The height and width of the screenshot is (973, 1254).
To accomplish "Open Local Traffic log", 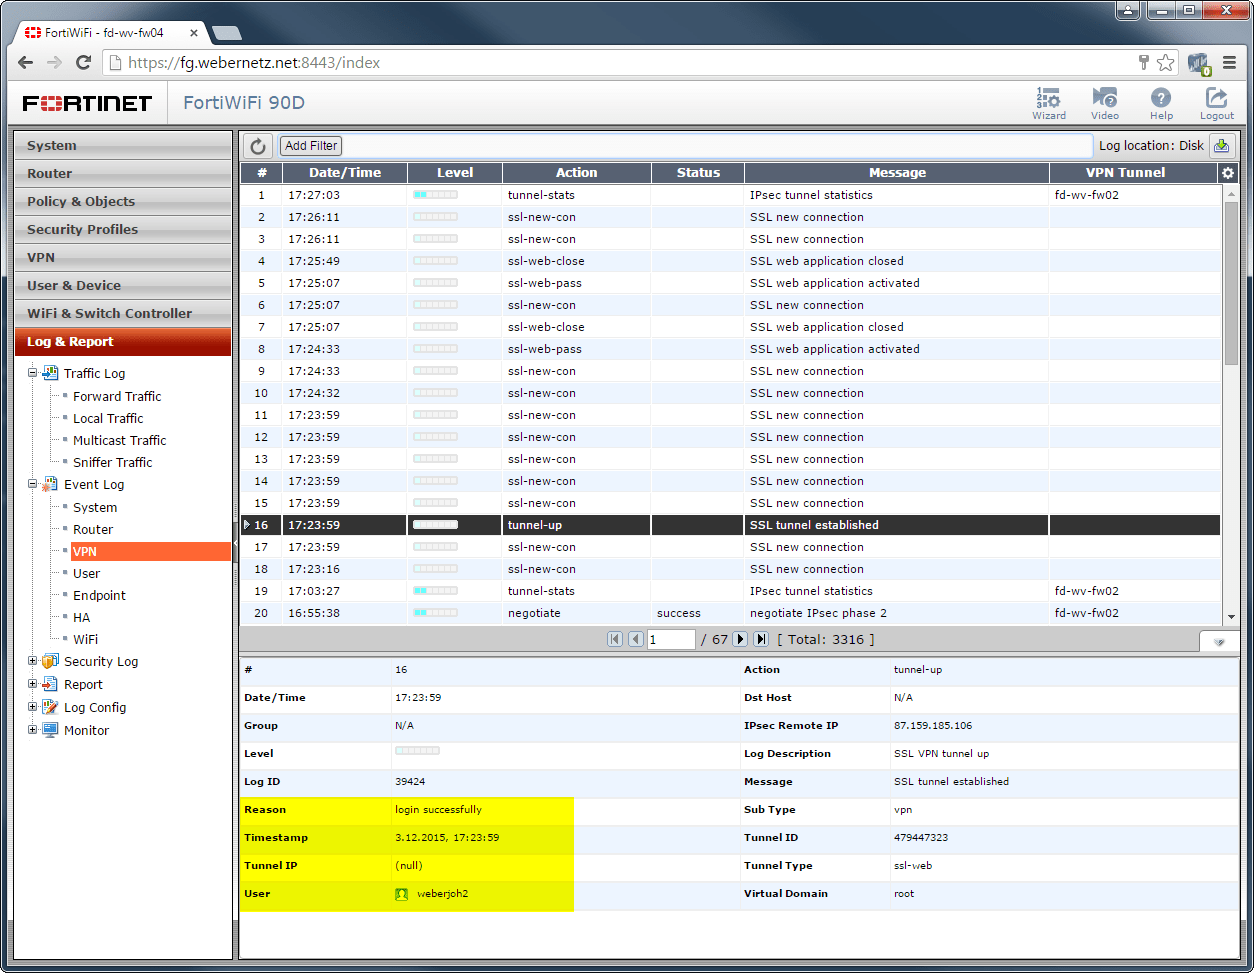I will (108, 418).
